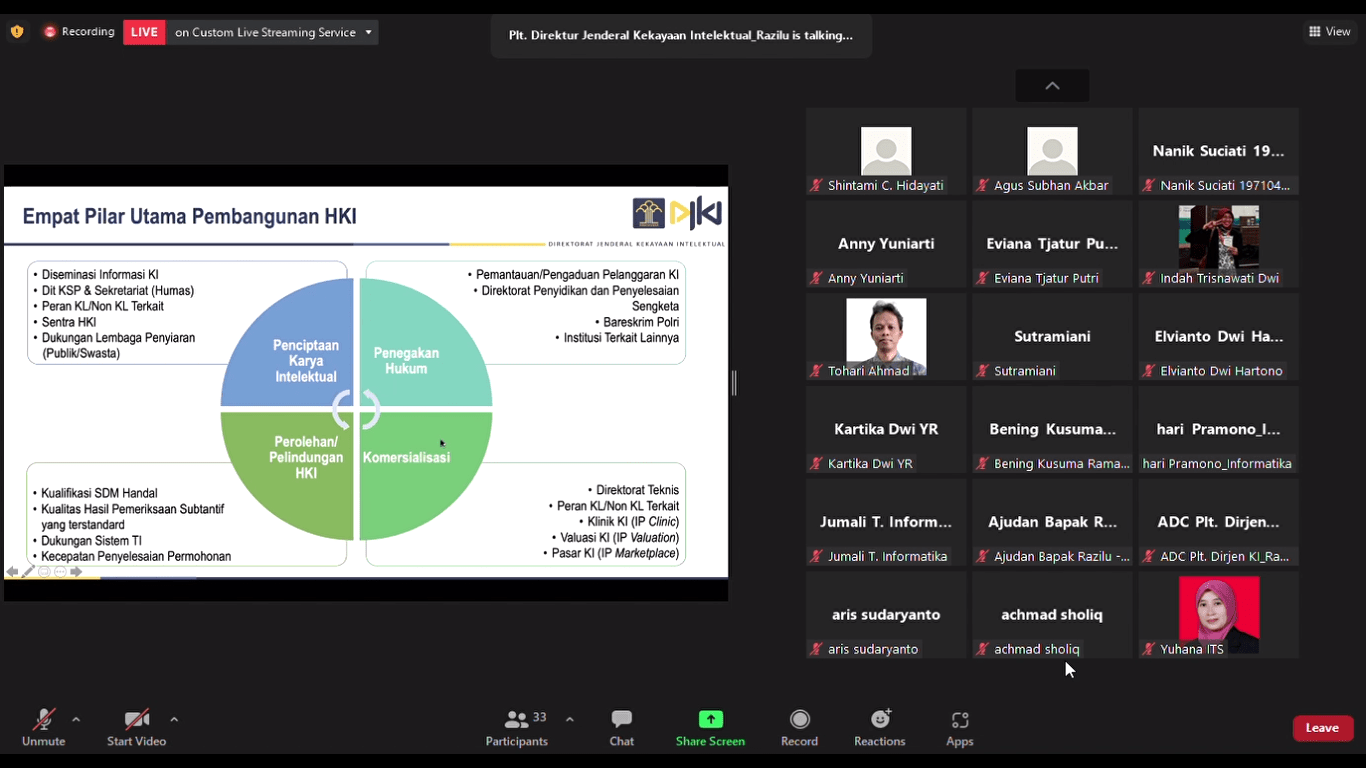The height and width of the screenshot is (768, 1366).
Task: Open the View layout menu
Action: 1330,32
